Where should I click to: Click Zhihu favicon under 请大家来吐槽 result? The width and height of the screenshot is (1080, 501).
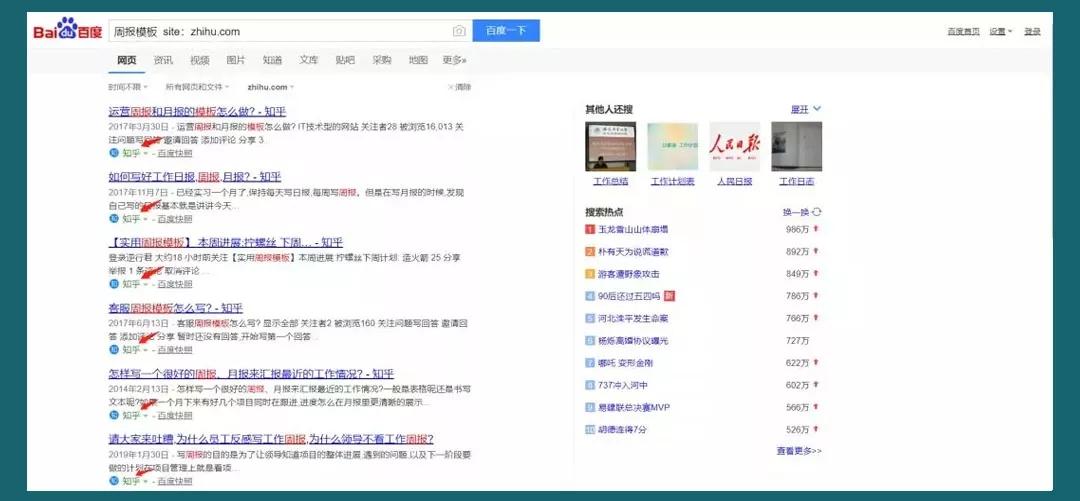pyautogui.click(x=114, y=481)
